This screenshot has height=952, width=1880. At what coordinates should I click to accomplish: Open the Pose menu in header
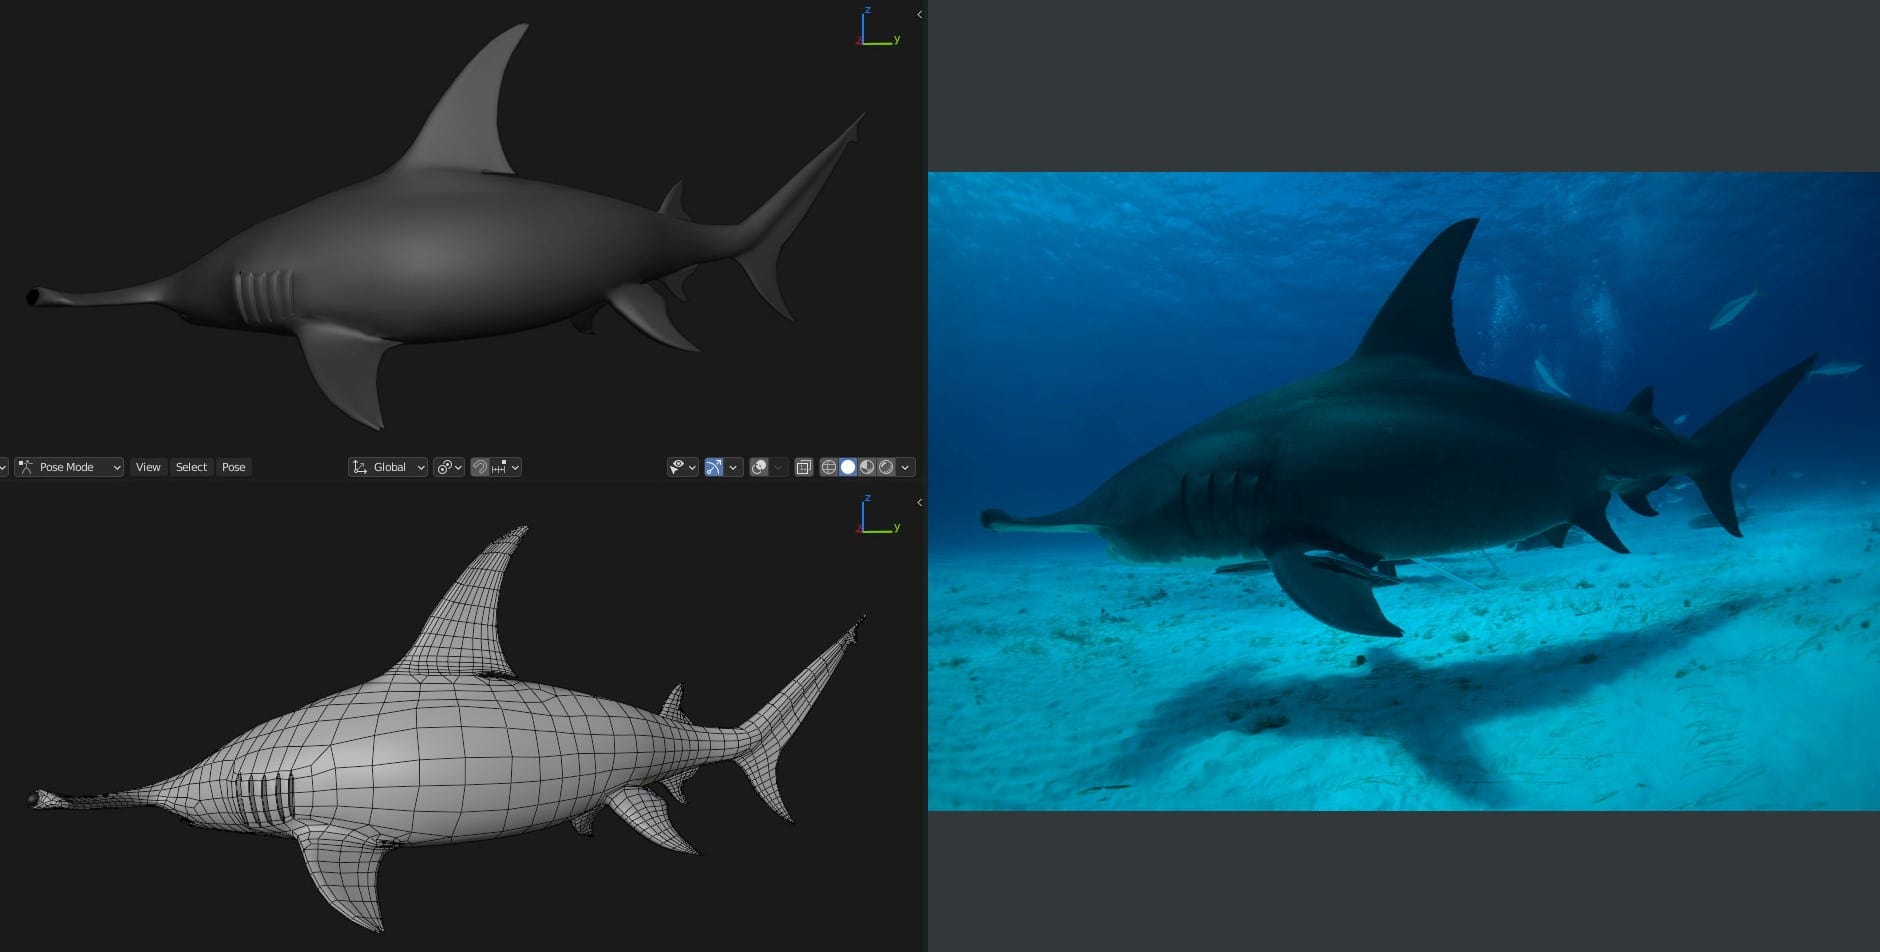click(233, 467)
